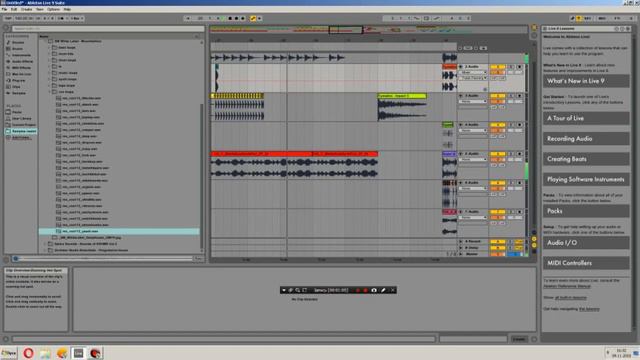Click pencil icon on recorder overlay toolbar

(383, 290)
